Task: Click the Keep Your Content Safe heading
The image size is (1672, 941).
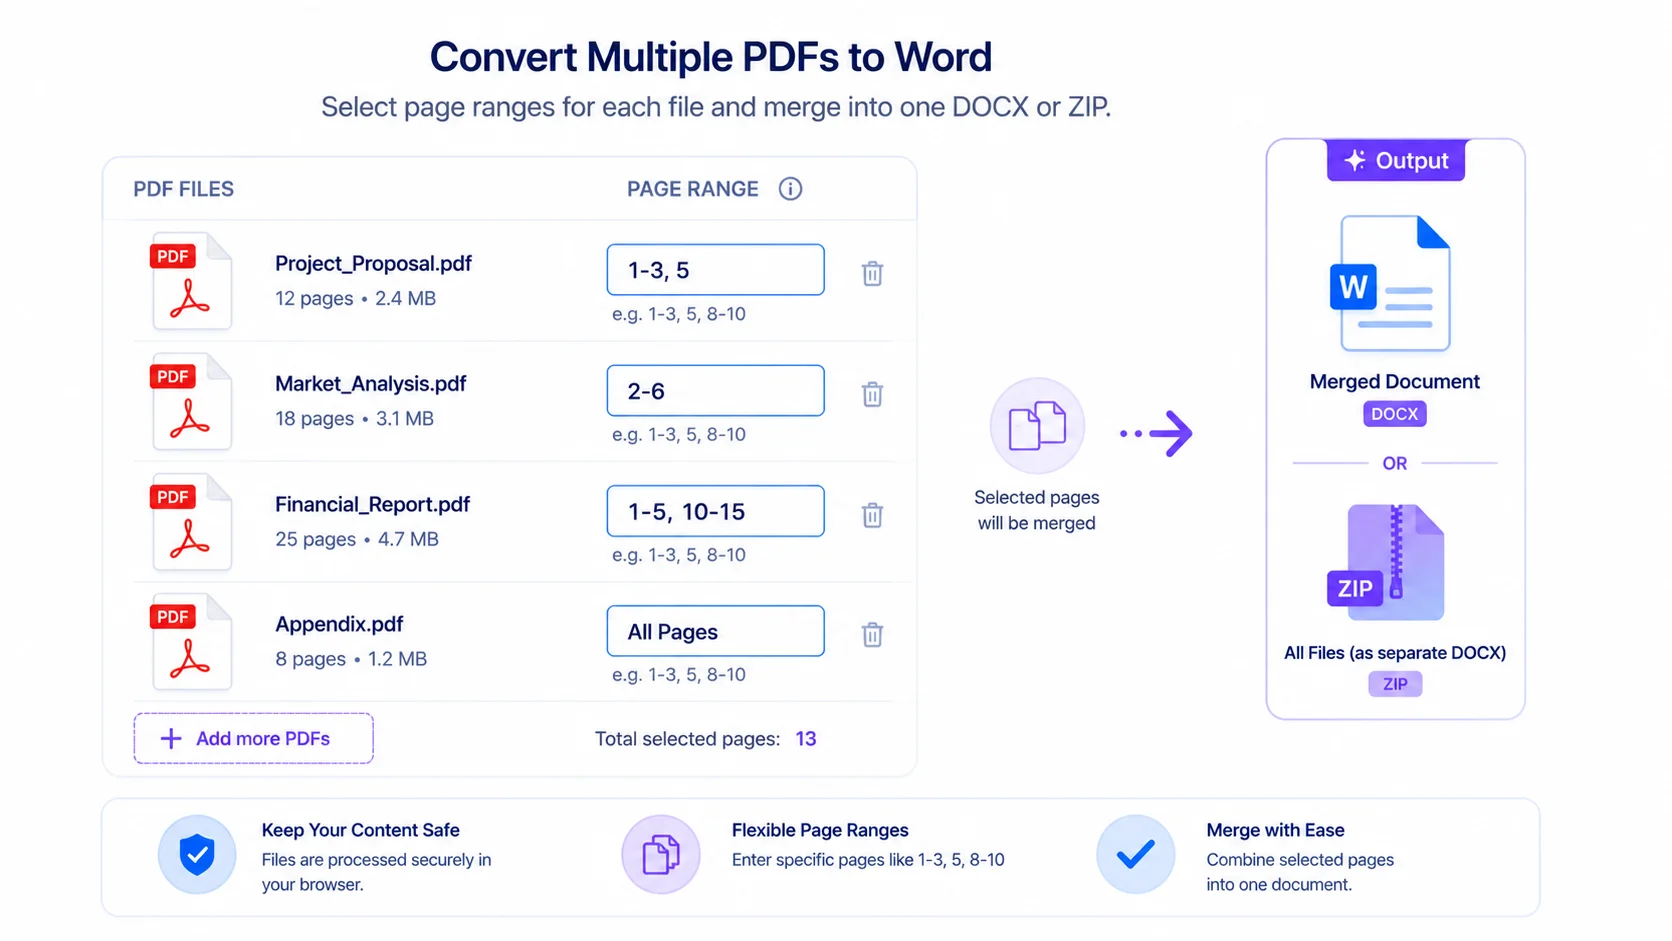Action: 360,830
